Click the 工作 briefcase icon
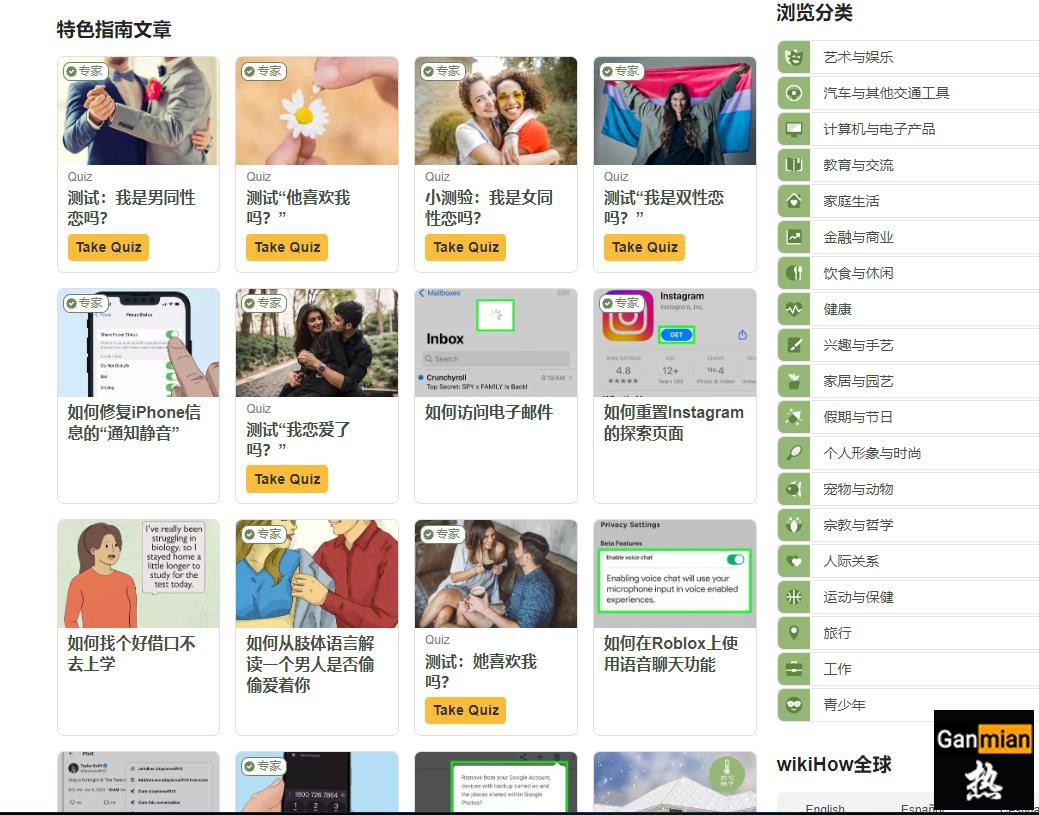The image size is (1039, 815). pos(794,669)
